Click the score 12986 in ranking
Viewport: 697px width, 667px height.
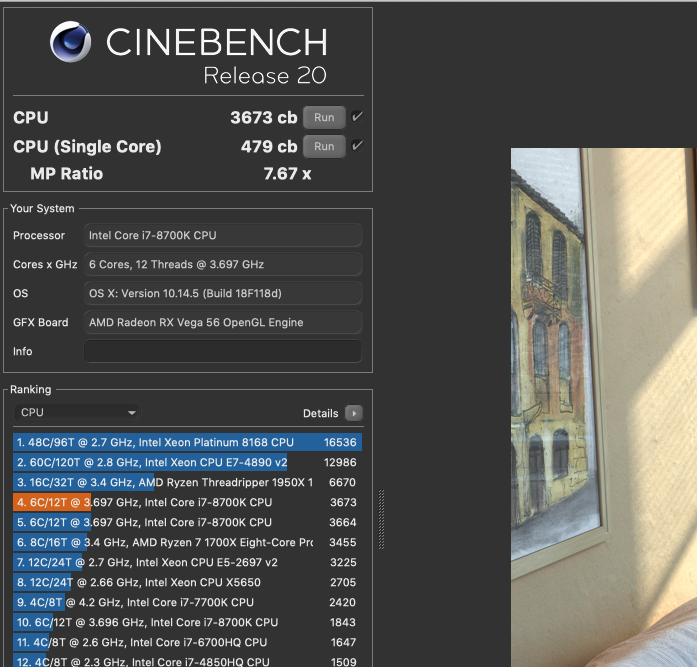pyautogui.click(x=340, y=462)
